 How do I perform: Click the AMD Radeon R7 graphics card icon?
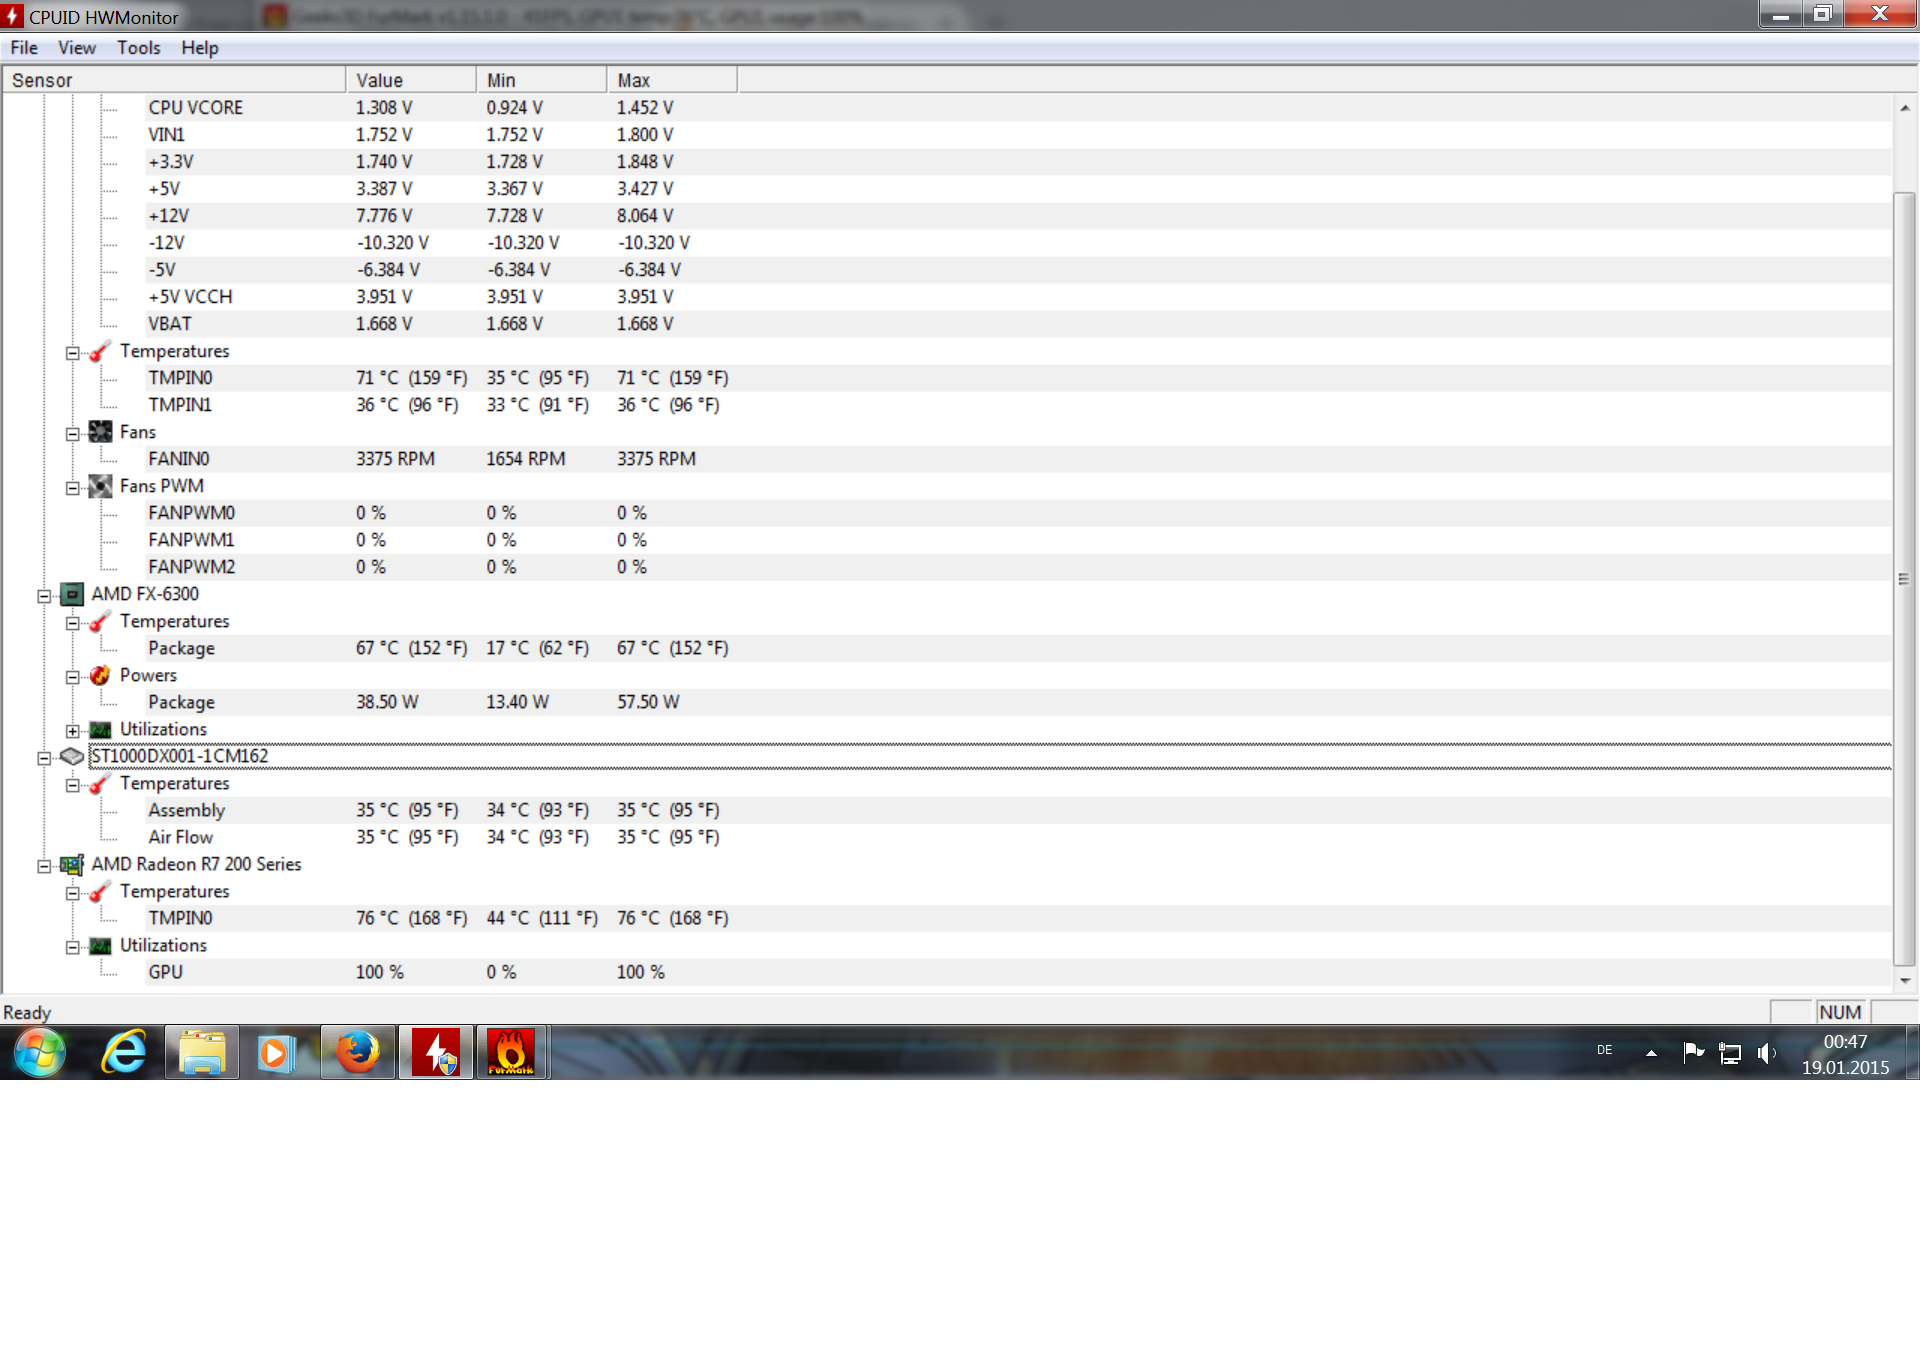pos(72,865)
